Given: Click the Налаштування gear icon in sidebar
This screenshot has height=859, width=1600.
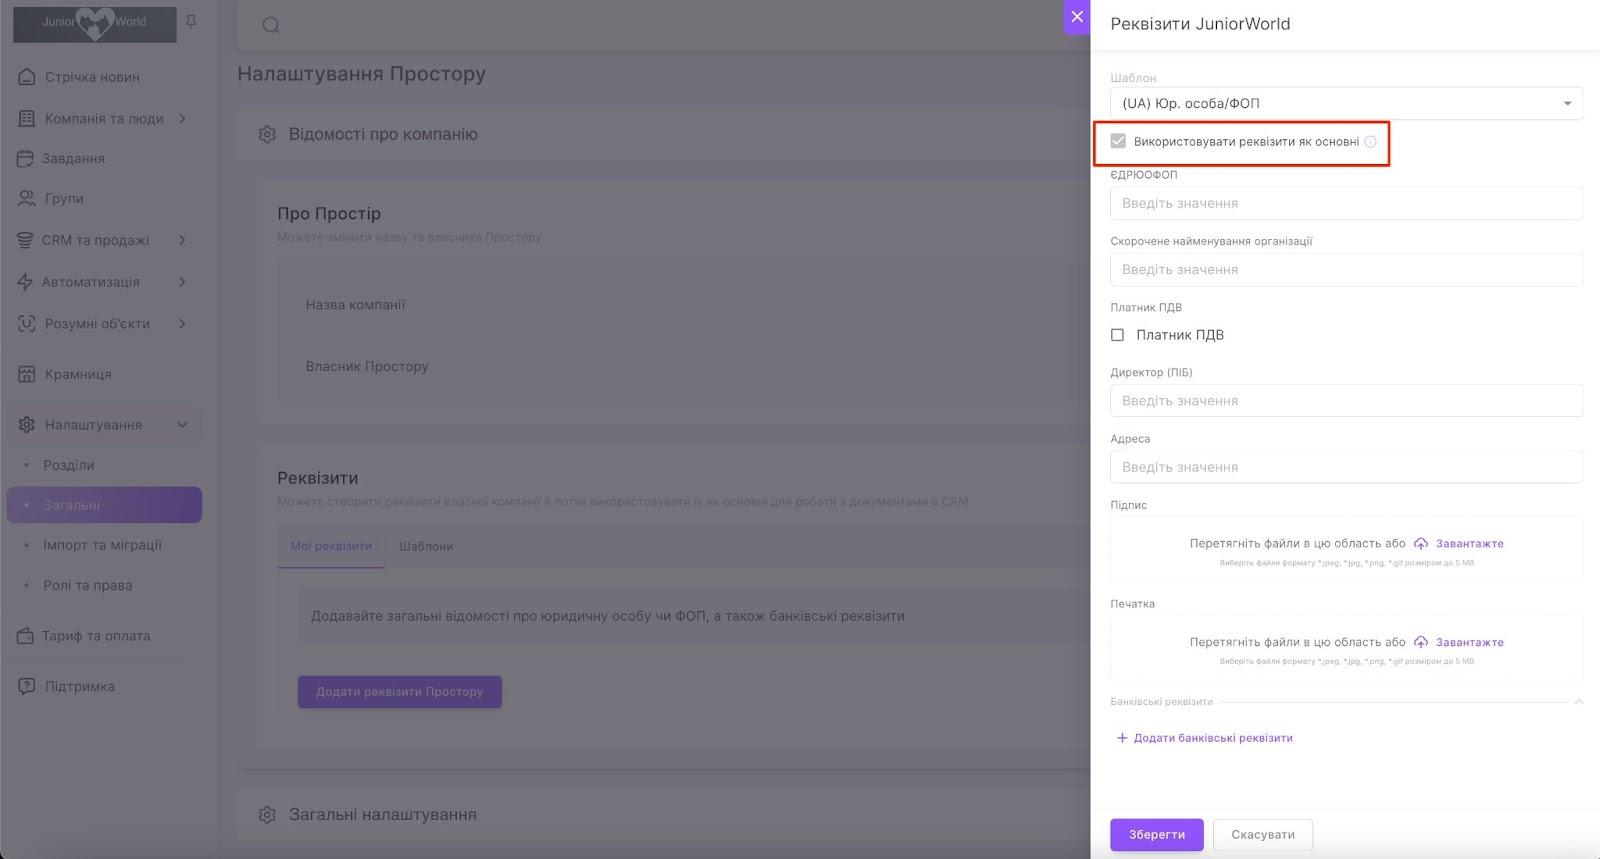Looking at the screenshot, I should click(x=27, y=425).
